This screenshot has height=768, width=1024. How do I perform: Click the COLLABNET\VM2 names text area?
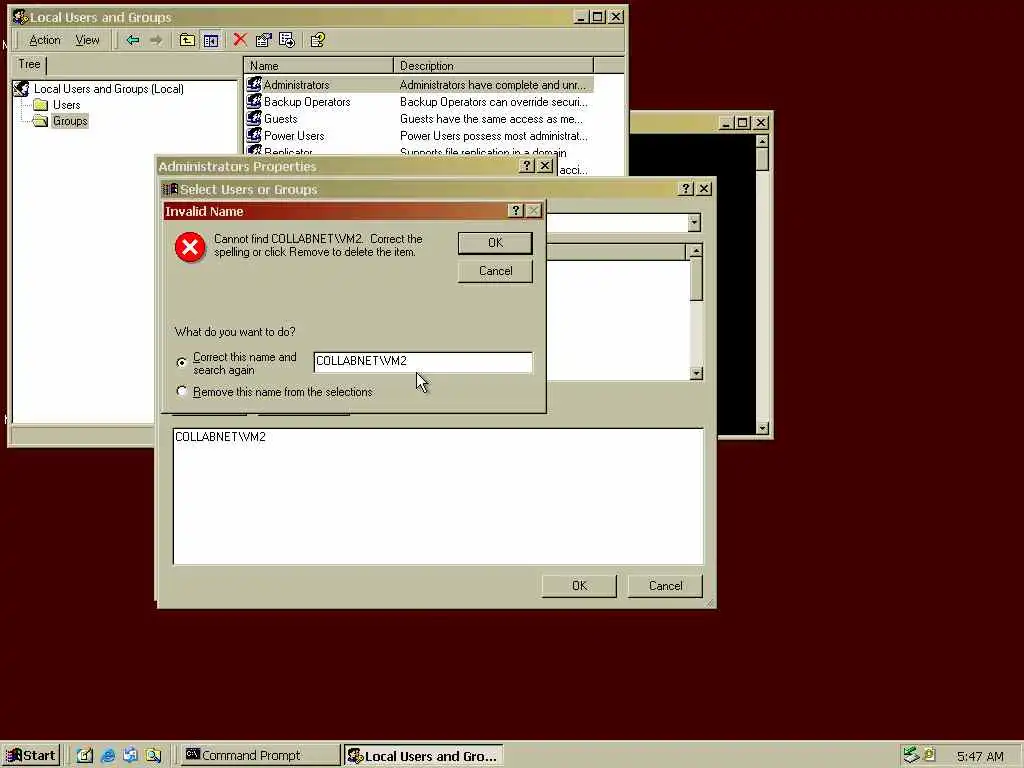pos(438,496)
